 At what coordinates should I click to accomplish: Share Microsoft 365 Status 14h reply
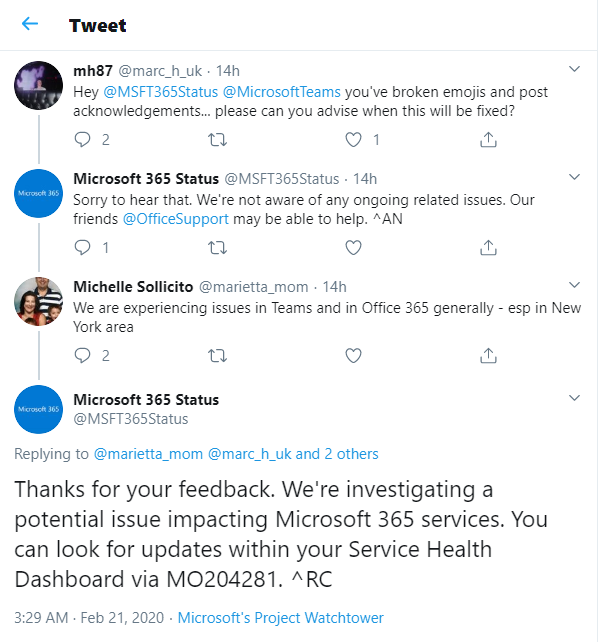click(x=488, y=247)
